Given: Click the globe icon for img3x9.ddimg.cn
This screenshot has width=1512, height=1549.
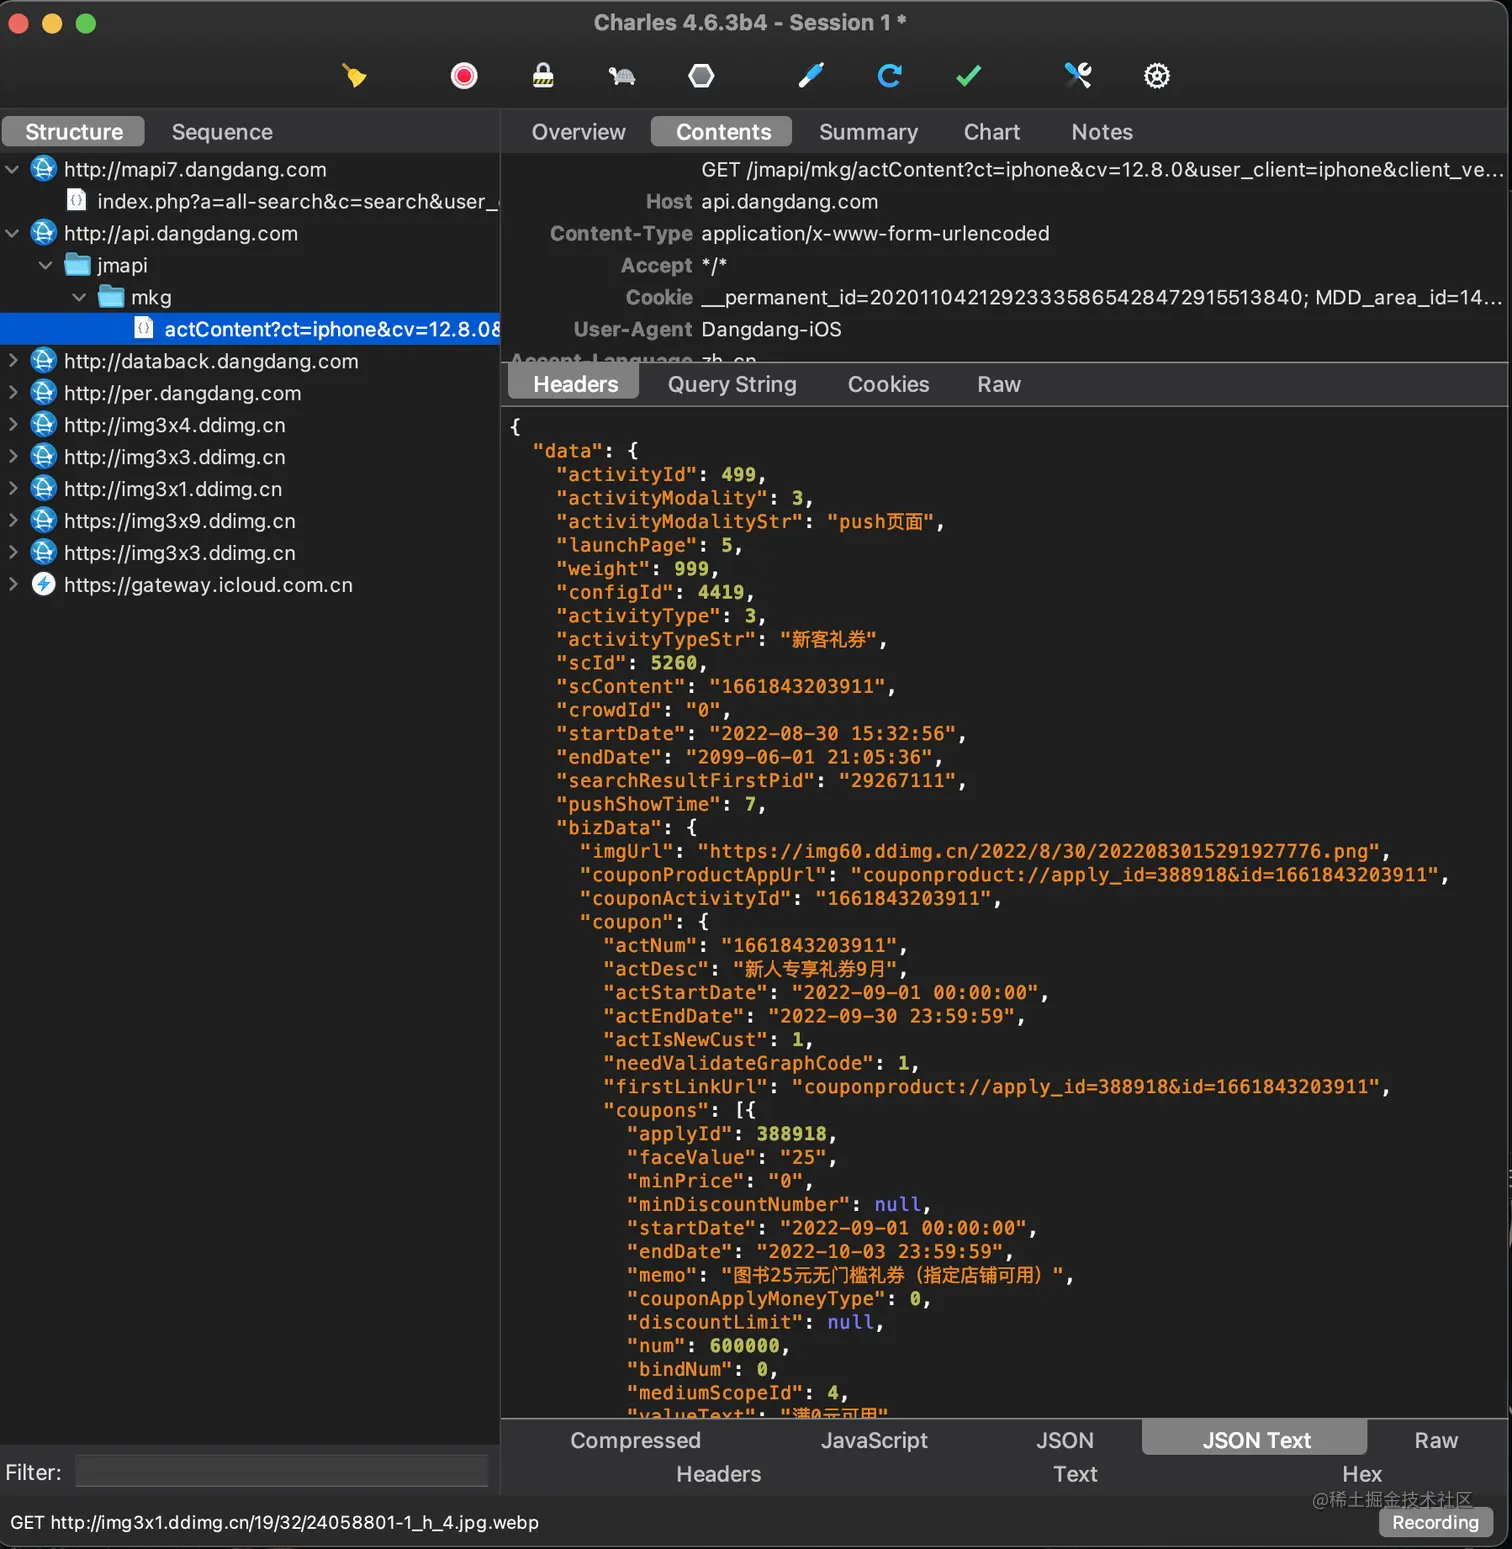Looking at the screenshot, I should click(x=43, y=521).
